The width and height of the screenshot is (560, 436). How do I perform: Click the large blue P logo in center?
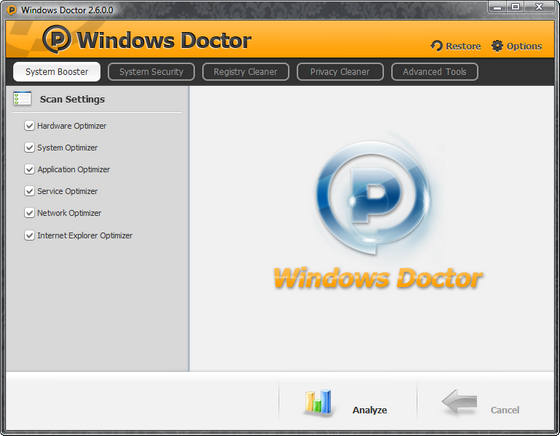coord(374,197)
